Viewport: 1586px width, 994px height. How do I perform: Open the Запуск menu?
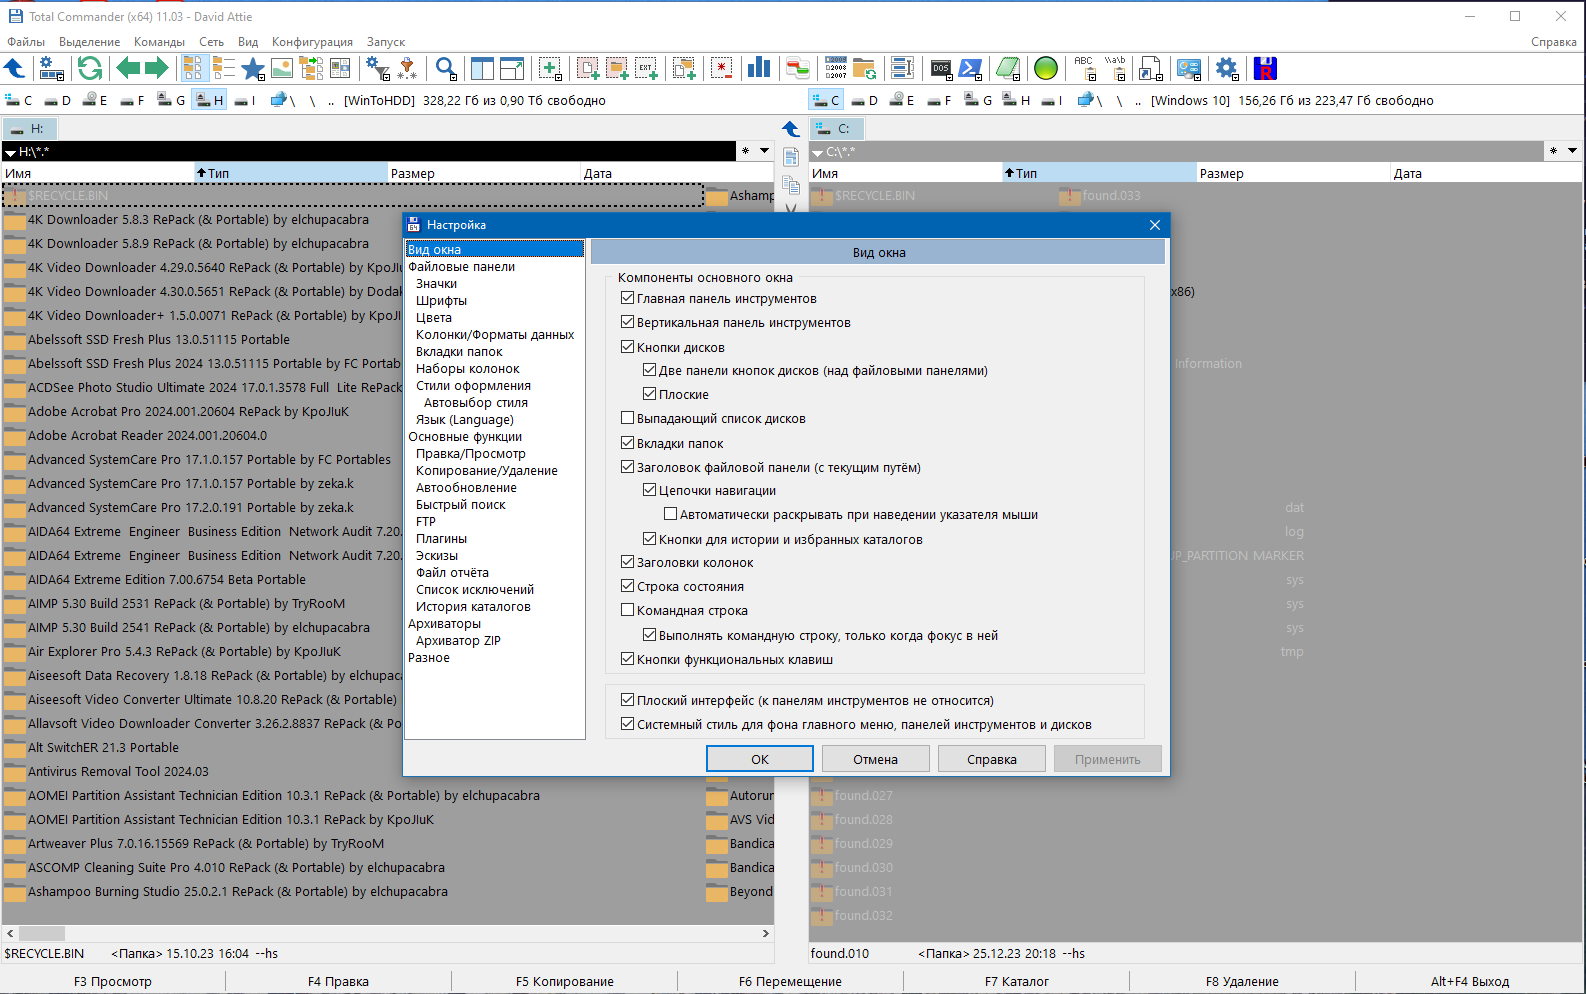[386, 42]
